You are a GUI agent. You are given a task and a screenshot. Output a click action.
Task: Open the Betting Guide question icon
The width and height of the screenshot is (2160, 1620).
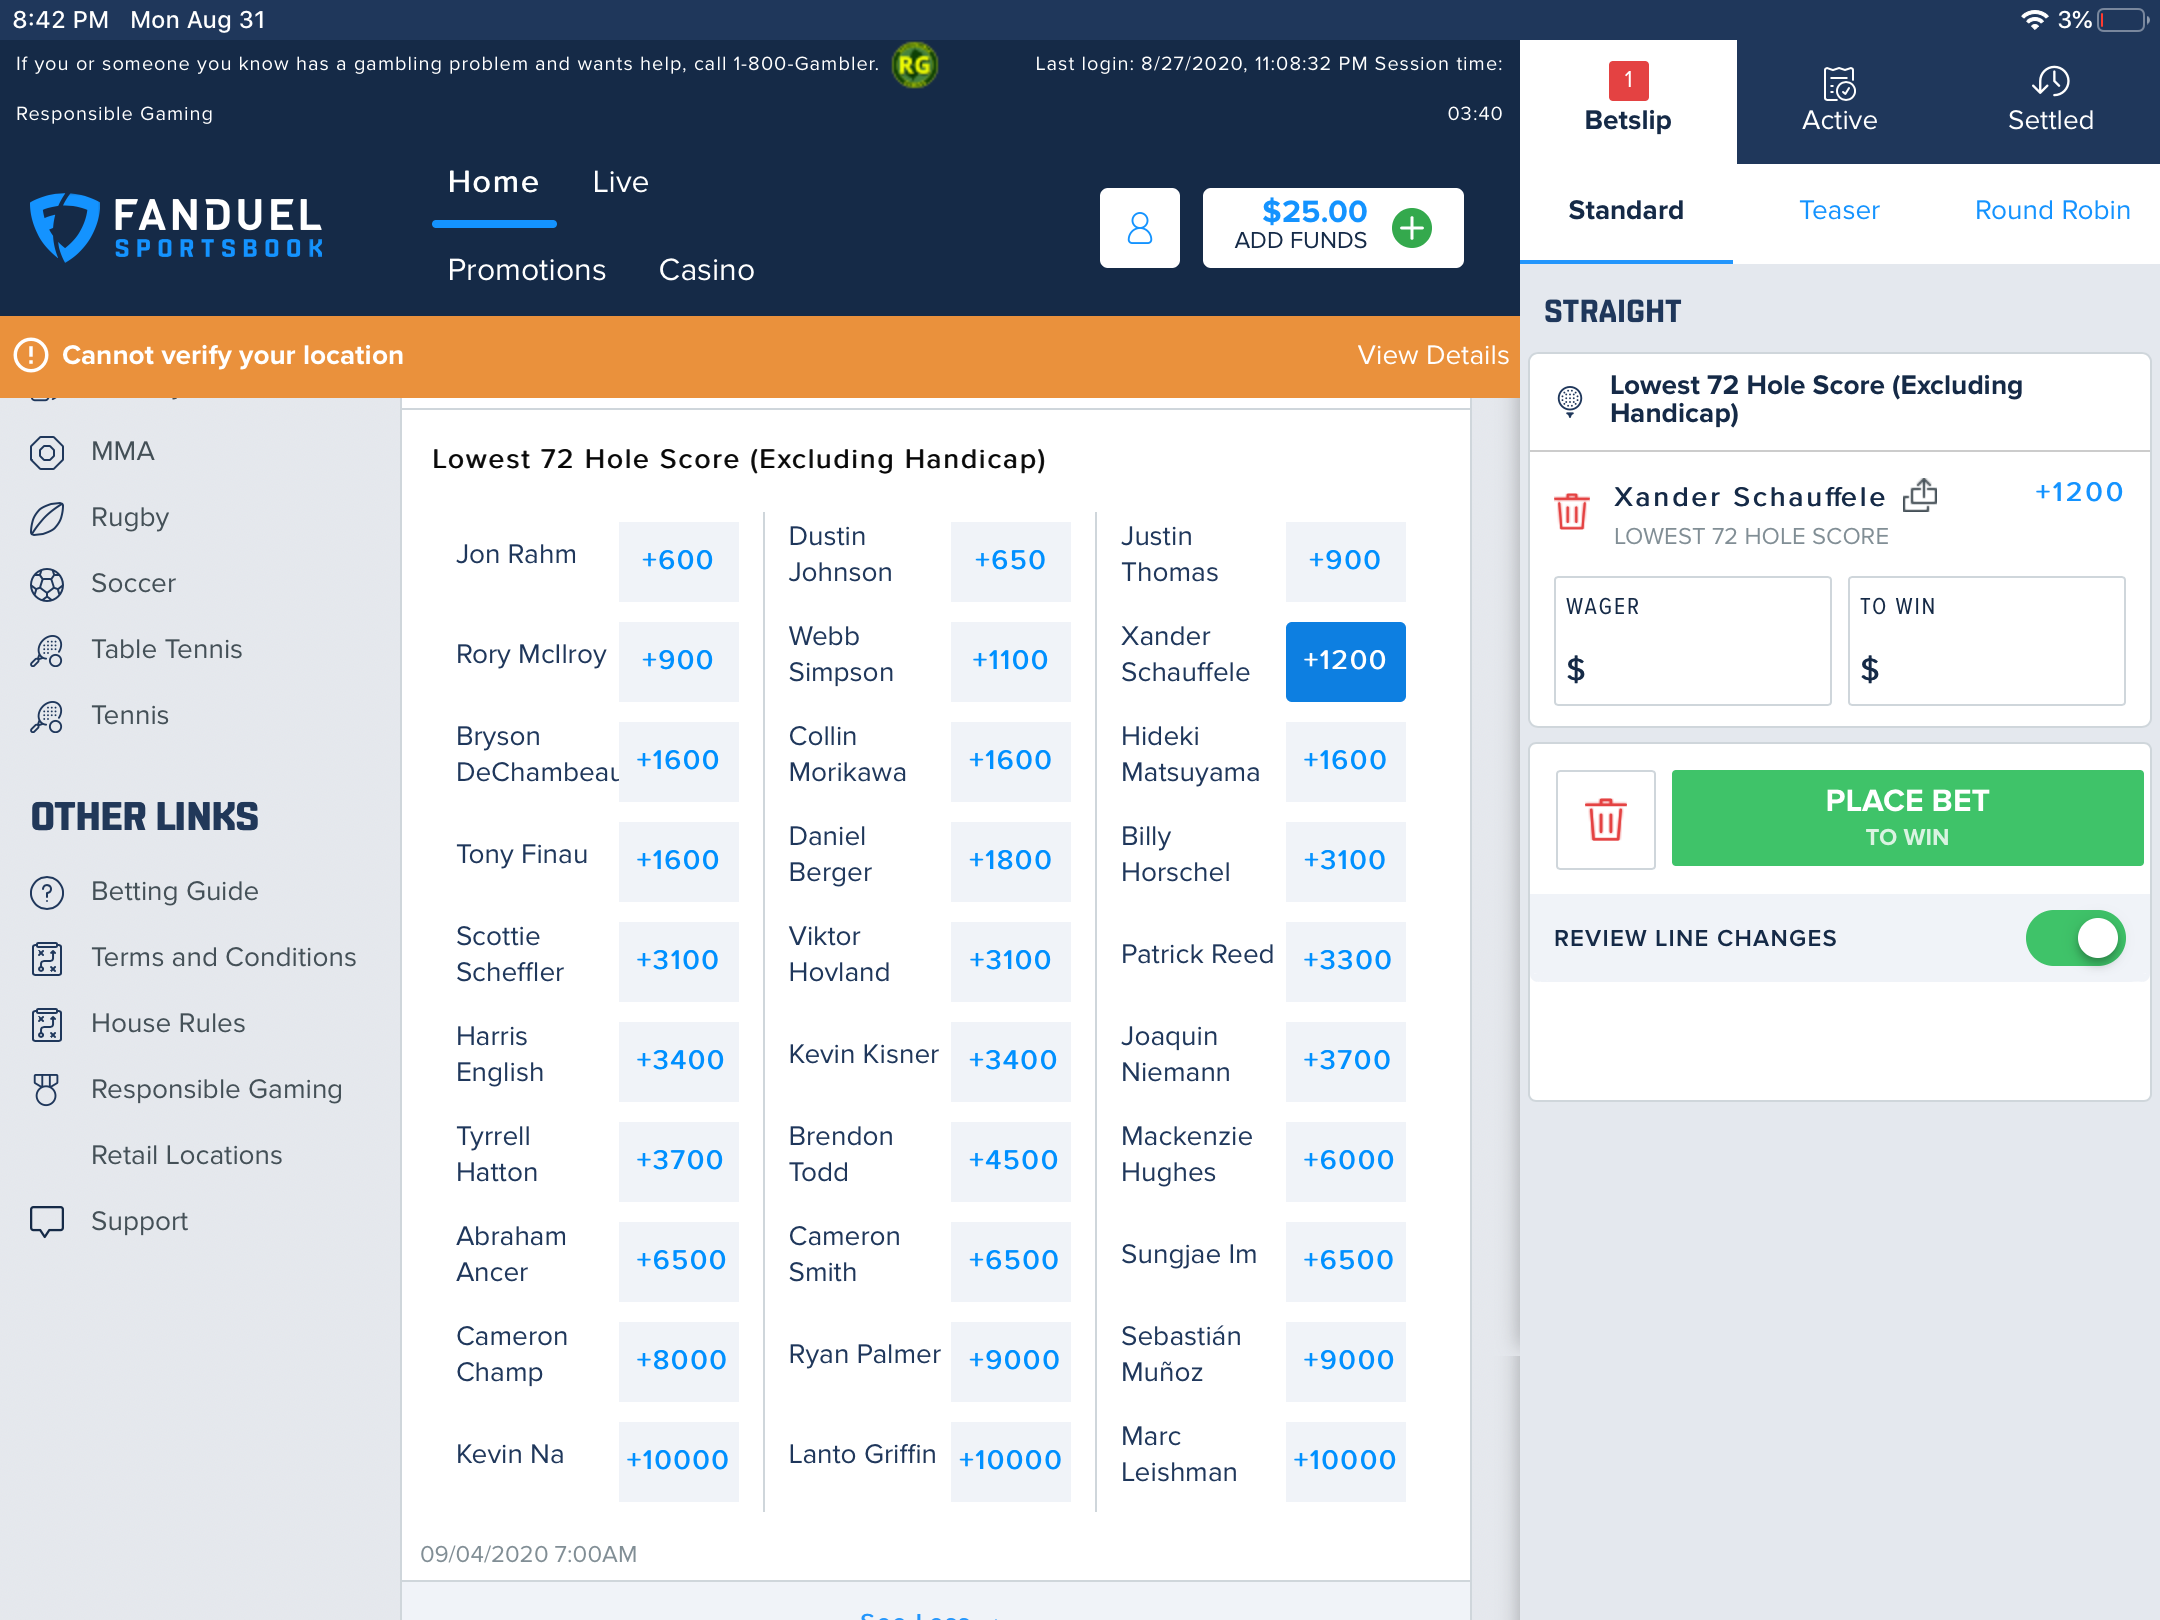point(47,892)
